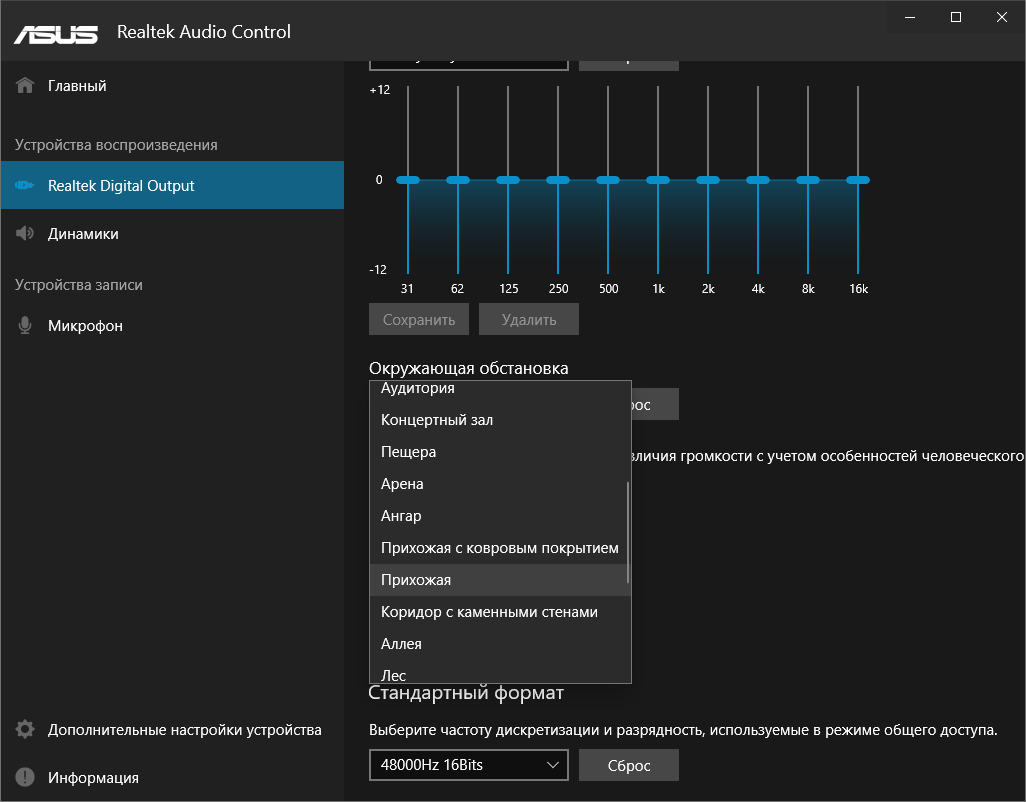Choose Концертный зал from environment list
Viewport: 1026px width, 802px height.
(x=501, y=420)
